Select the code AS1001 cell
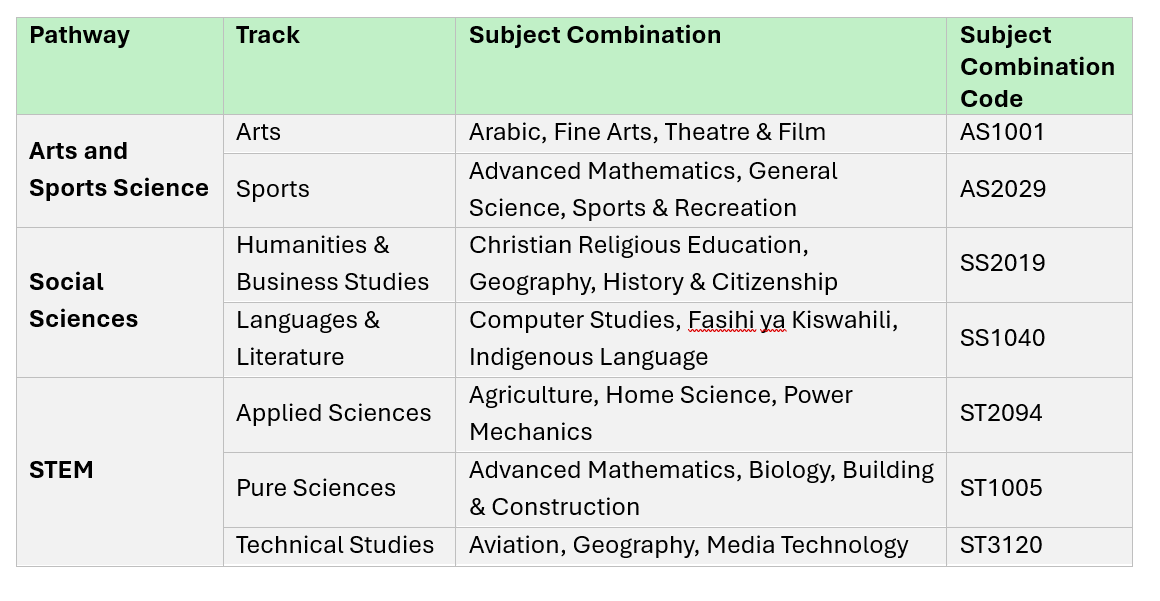This screenshot has height=601, width=1160. [x=1039, y=134]
